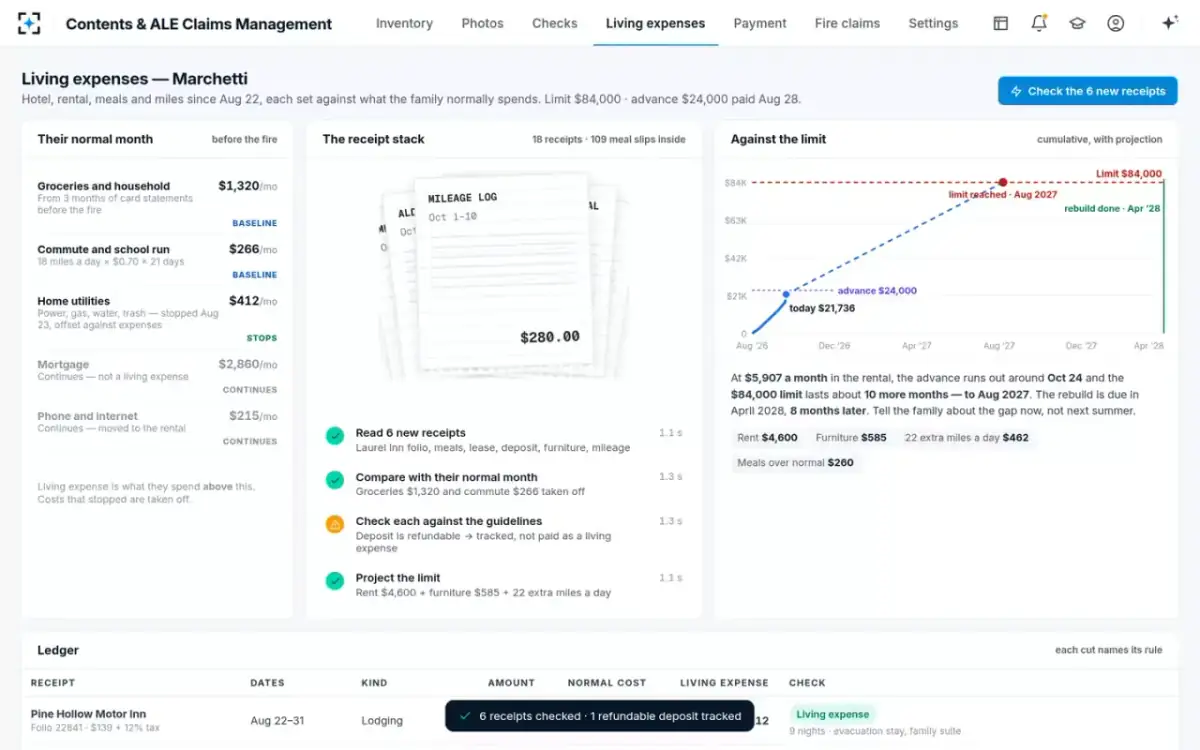Viewport: 1200px width, 750px height.
Task: Click the Limit $84,000 chart label
Action: (x=1129, y=174)
